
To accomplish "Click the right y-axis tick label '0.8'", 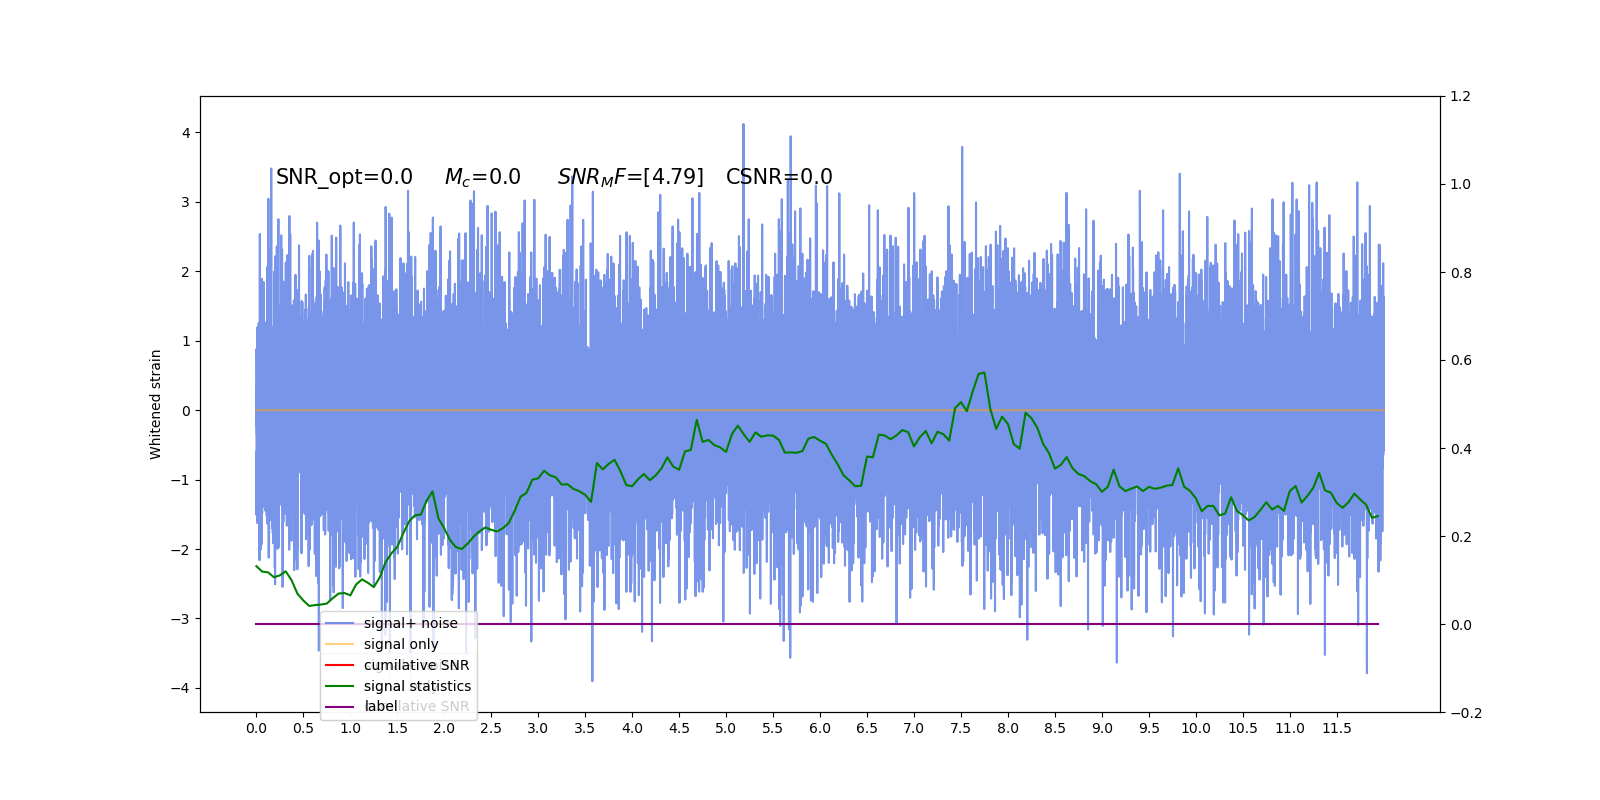I will 1460,273.
